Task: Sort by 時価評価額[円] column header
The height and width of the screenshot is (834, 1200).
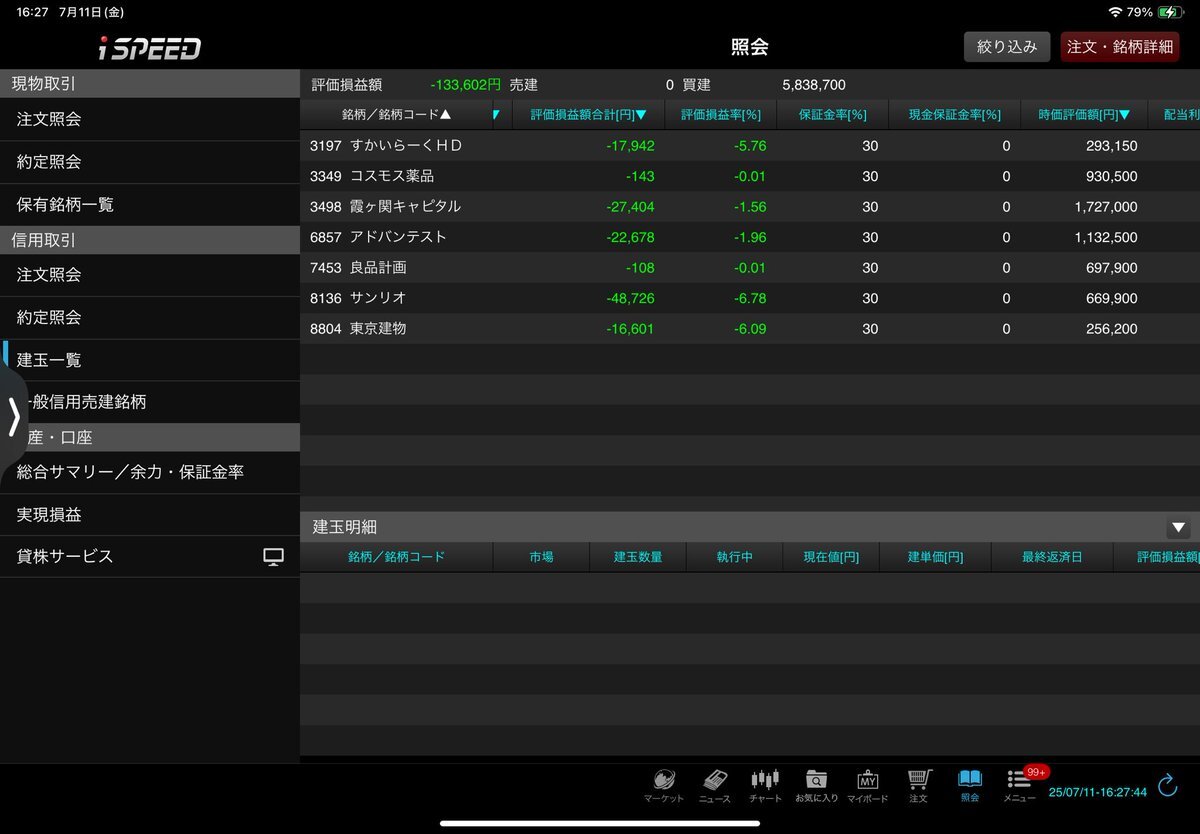Action: (x=1084, y=115)
